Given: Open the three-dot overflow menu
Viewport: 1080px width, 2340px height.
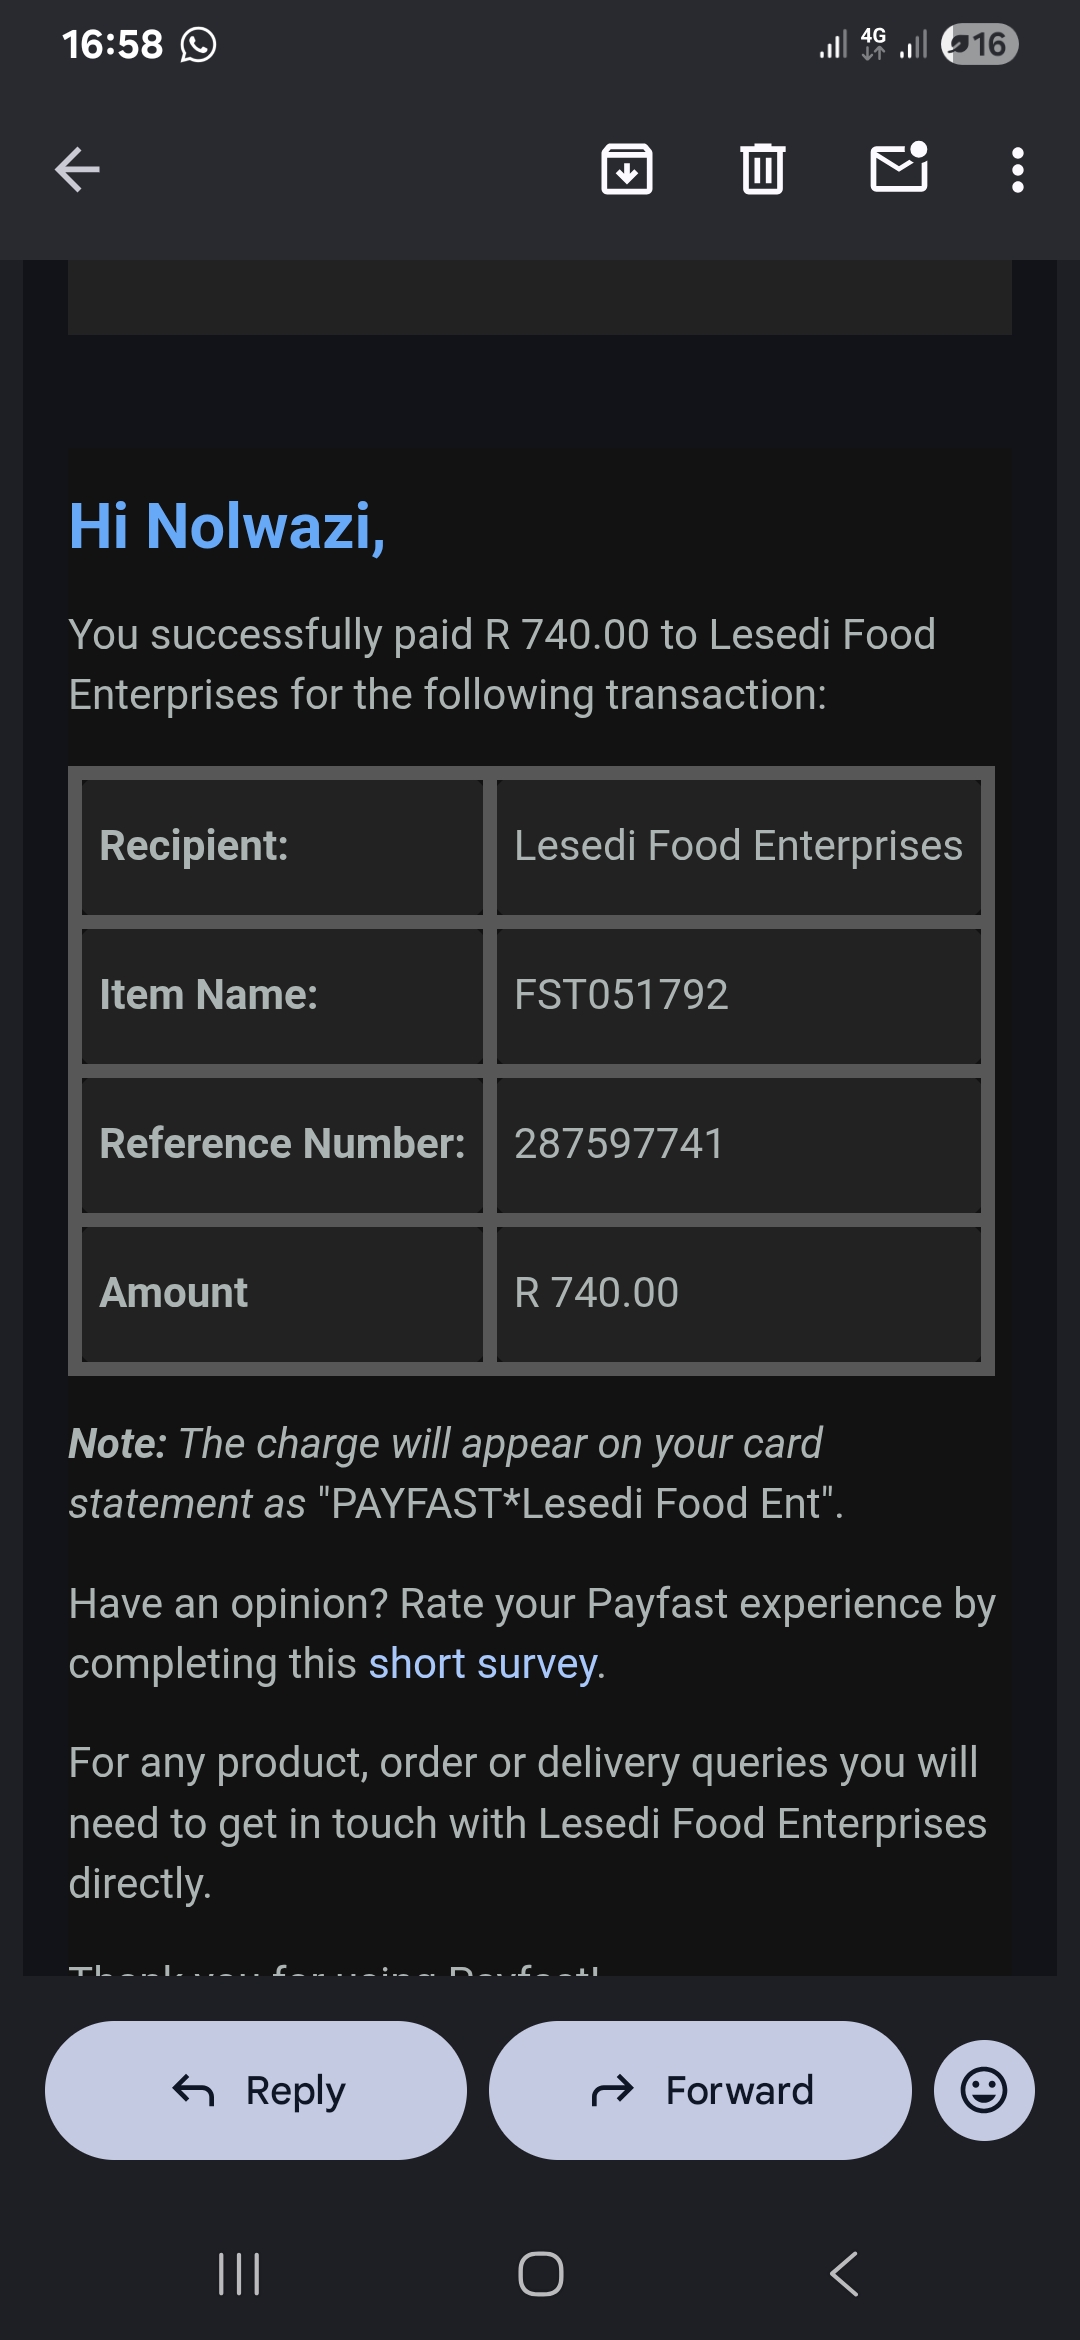Looking at the screenshot, I should pyautogui.click(x=1017, y=170).
